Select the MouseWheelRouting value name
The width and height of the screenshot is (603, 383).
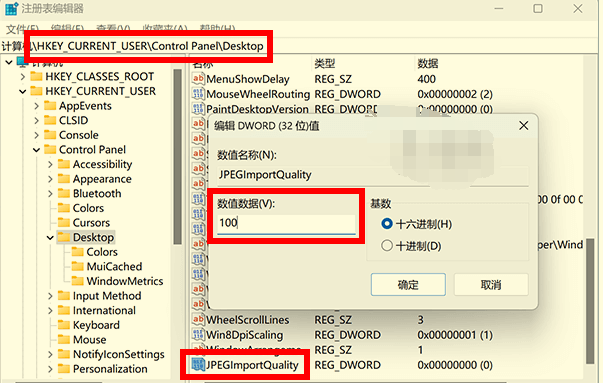pos(258,94)
